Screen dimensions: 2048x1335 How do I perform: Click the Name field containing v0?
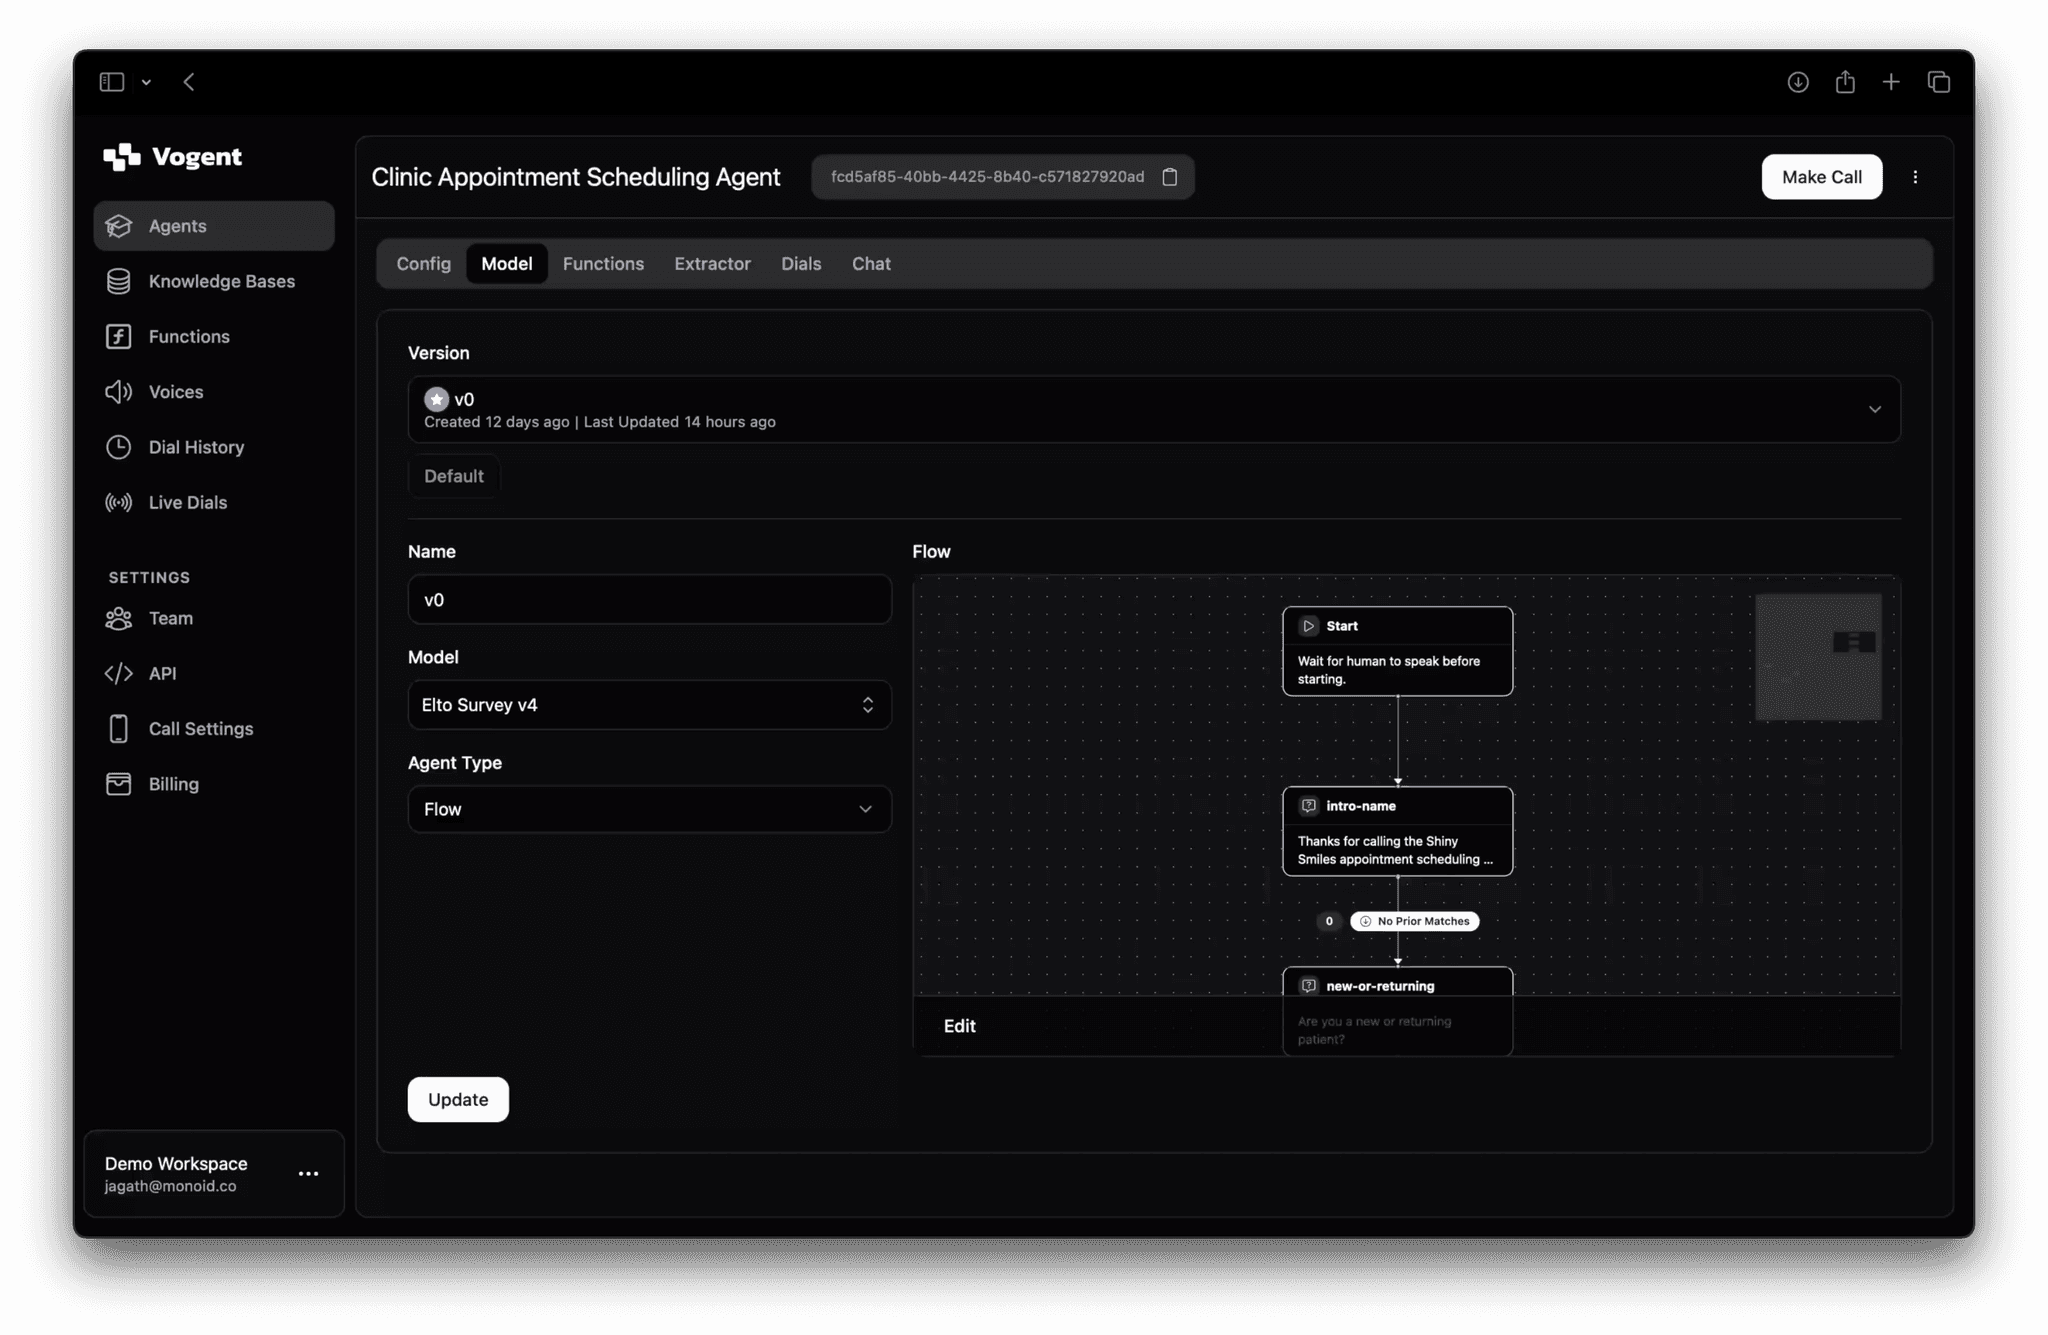649,599
